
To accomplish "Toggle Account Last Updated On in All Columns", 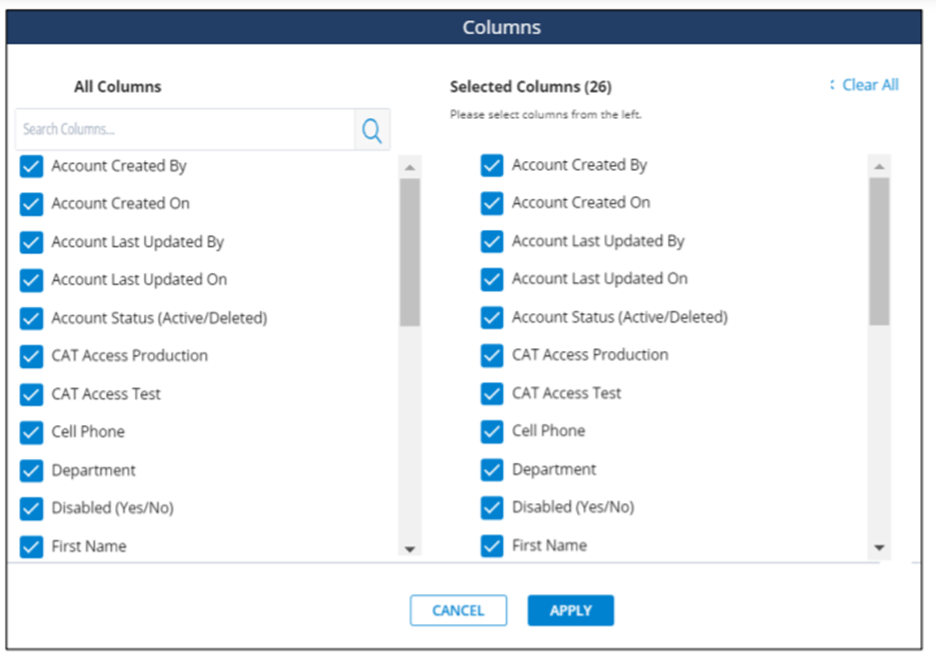I will click(31, 280).
